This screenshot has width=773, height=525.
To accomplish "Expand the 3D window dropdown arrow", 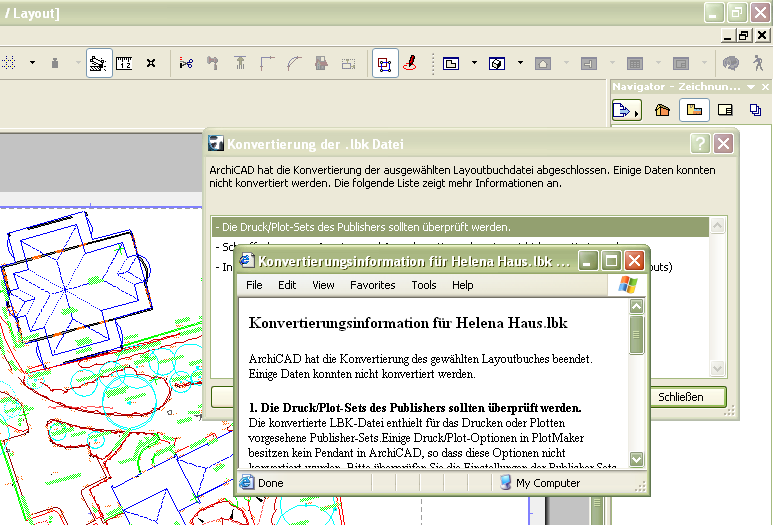I will tap(520, 63).
